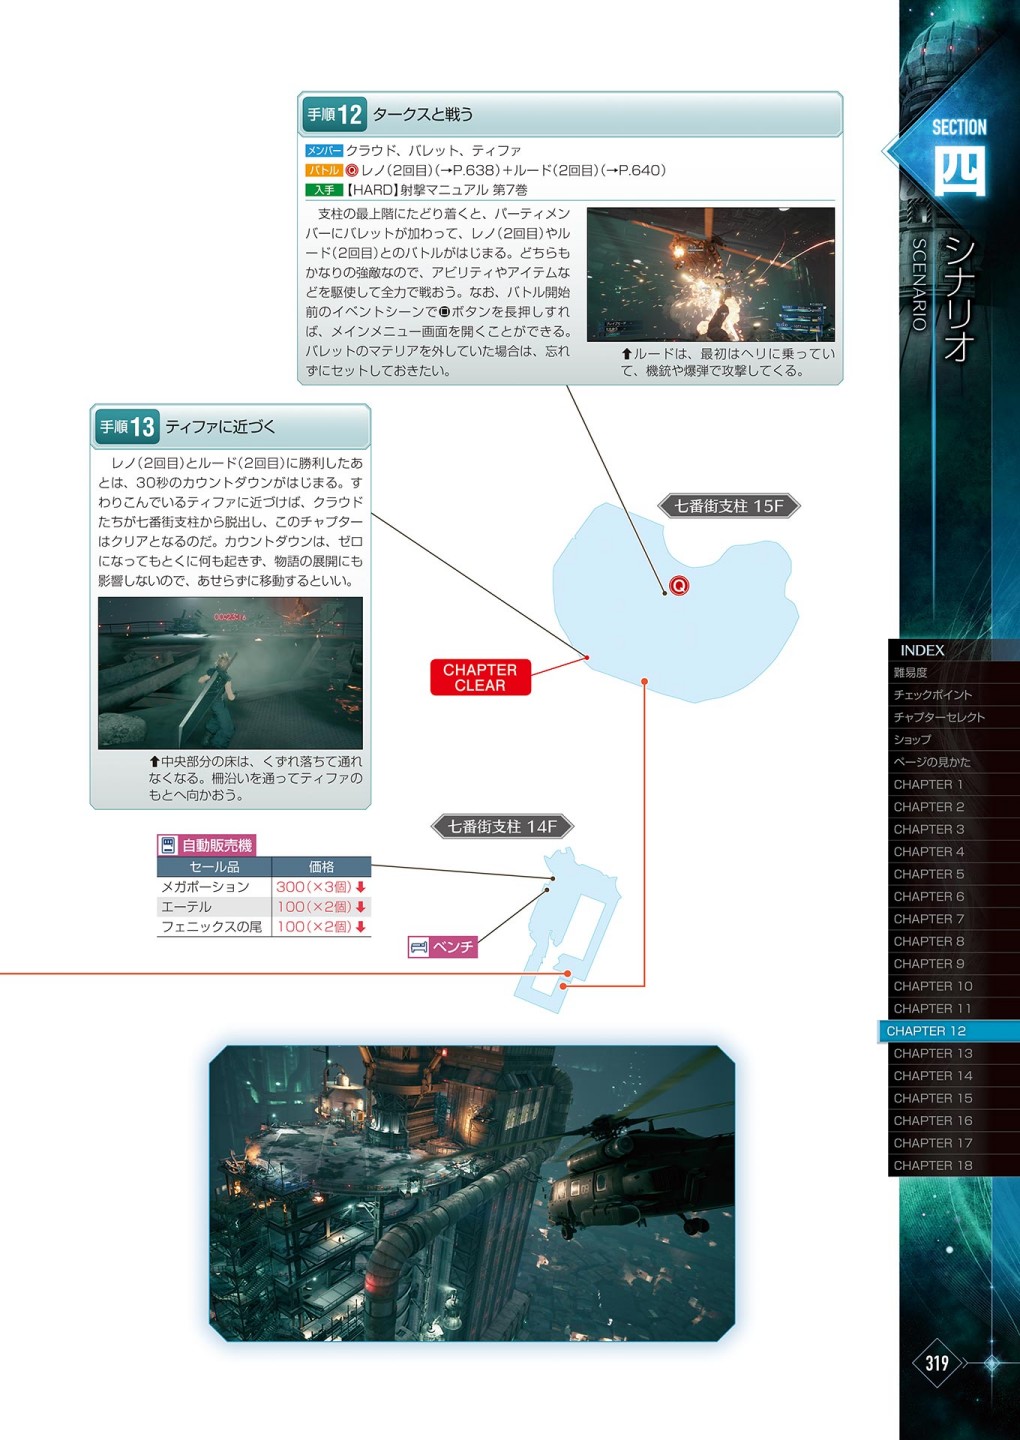Click red down arrow beside メガポーション price

(x=361, y=887)
